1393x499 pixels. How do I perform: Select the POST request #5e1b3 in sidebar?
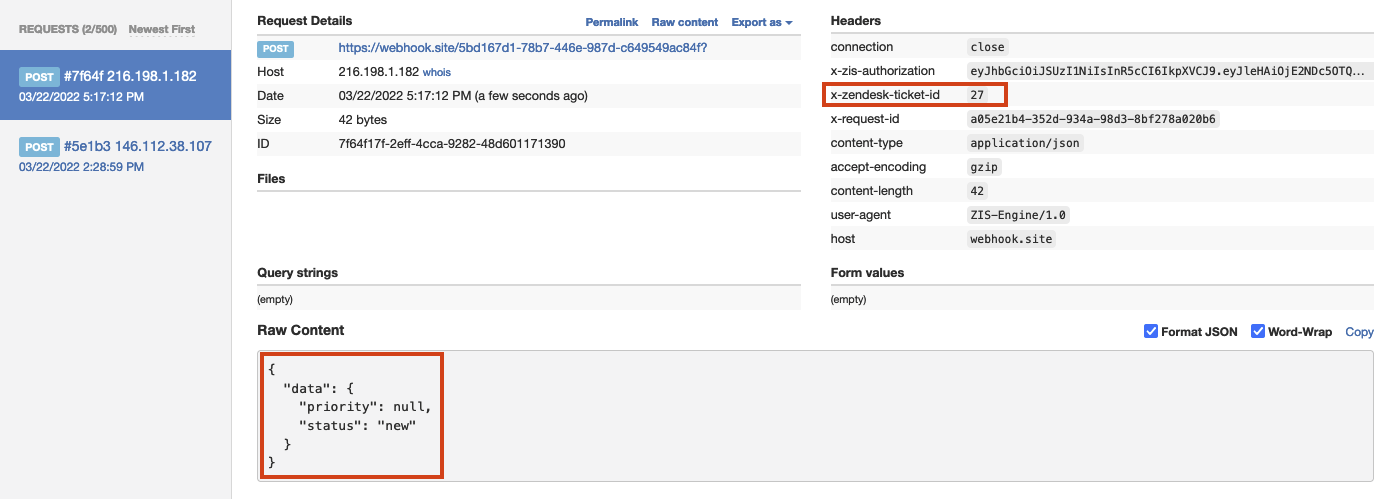click(115, 156)
